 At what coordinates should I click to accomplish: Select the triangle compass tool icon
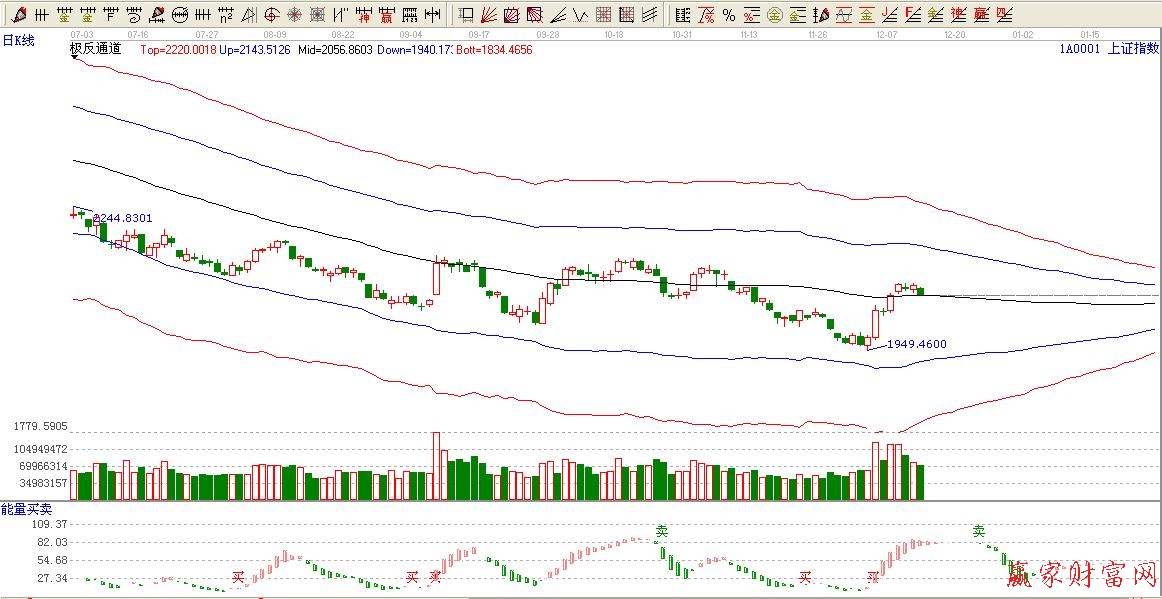(x=248, y=15)
